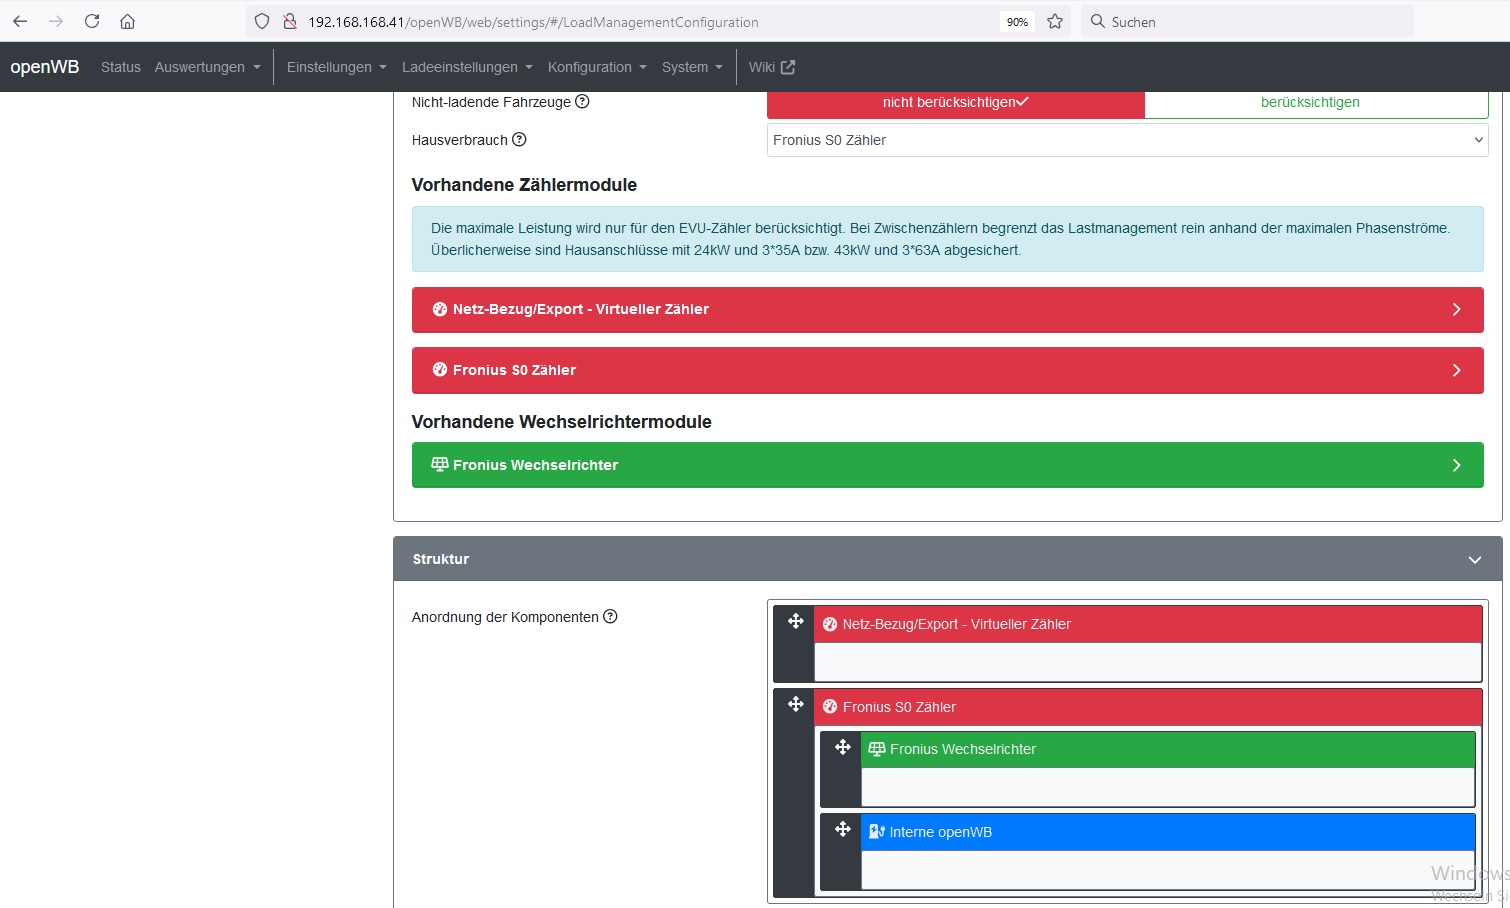
Task: Click the 90% zoom level badge
Action: click(1017, 22)
